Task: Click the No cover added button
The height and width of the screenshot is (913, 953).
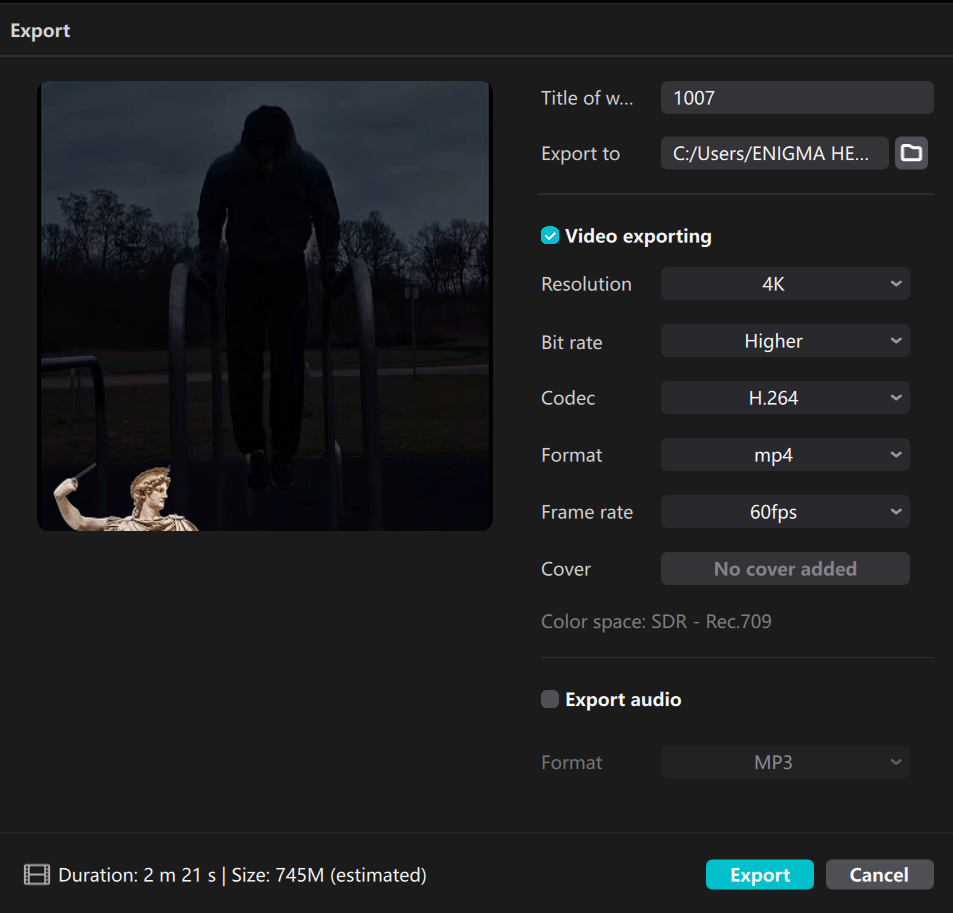Action: click(785, 568)
